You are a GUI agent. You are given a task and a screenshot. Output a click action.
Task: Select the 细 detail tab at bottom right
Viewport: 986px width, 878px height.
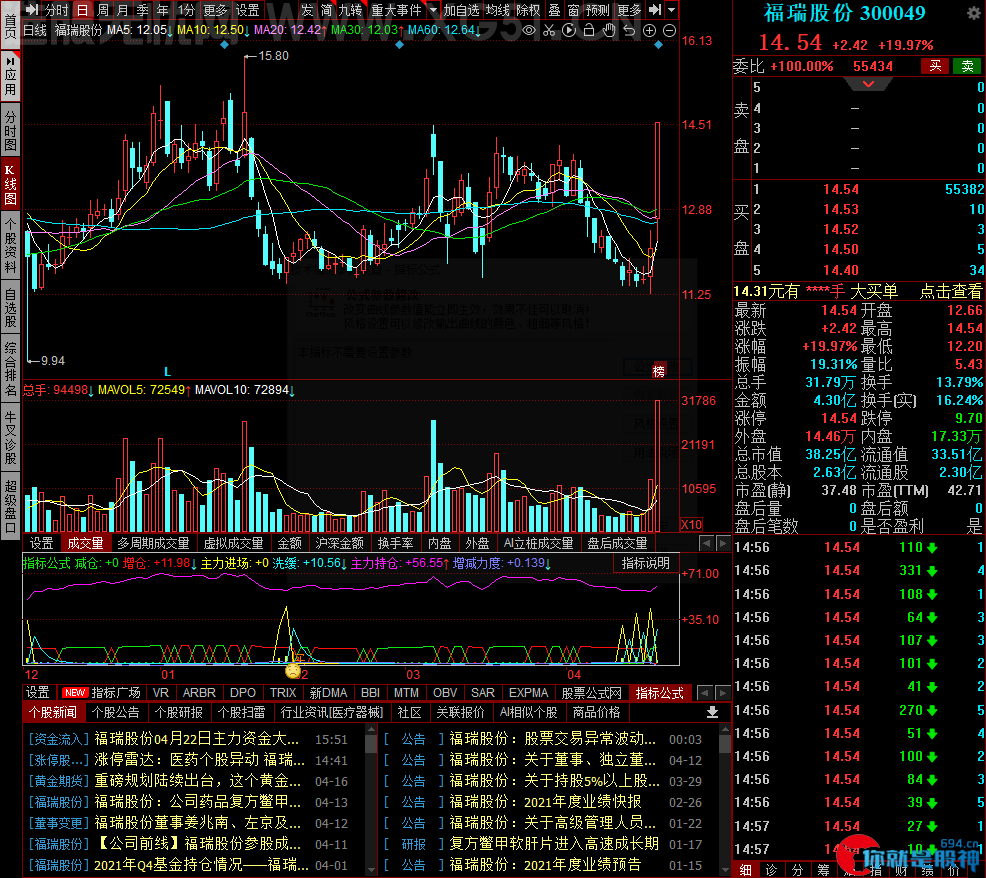[746, 870]
